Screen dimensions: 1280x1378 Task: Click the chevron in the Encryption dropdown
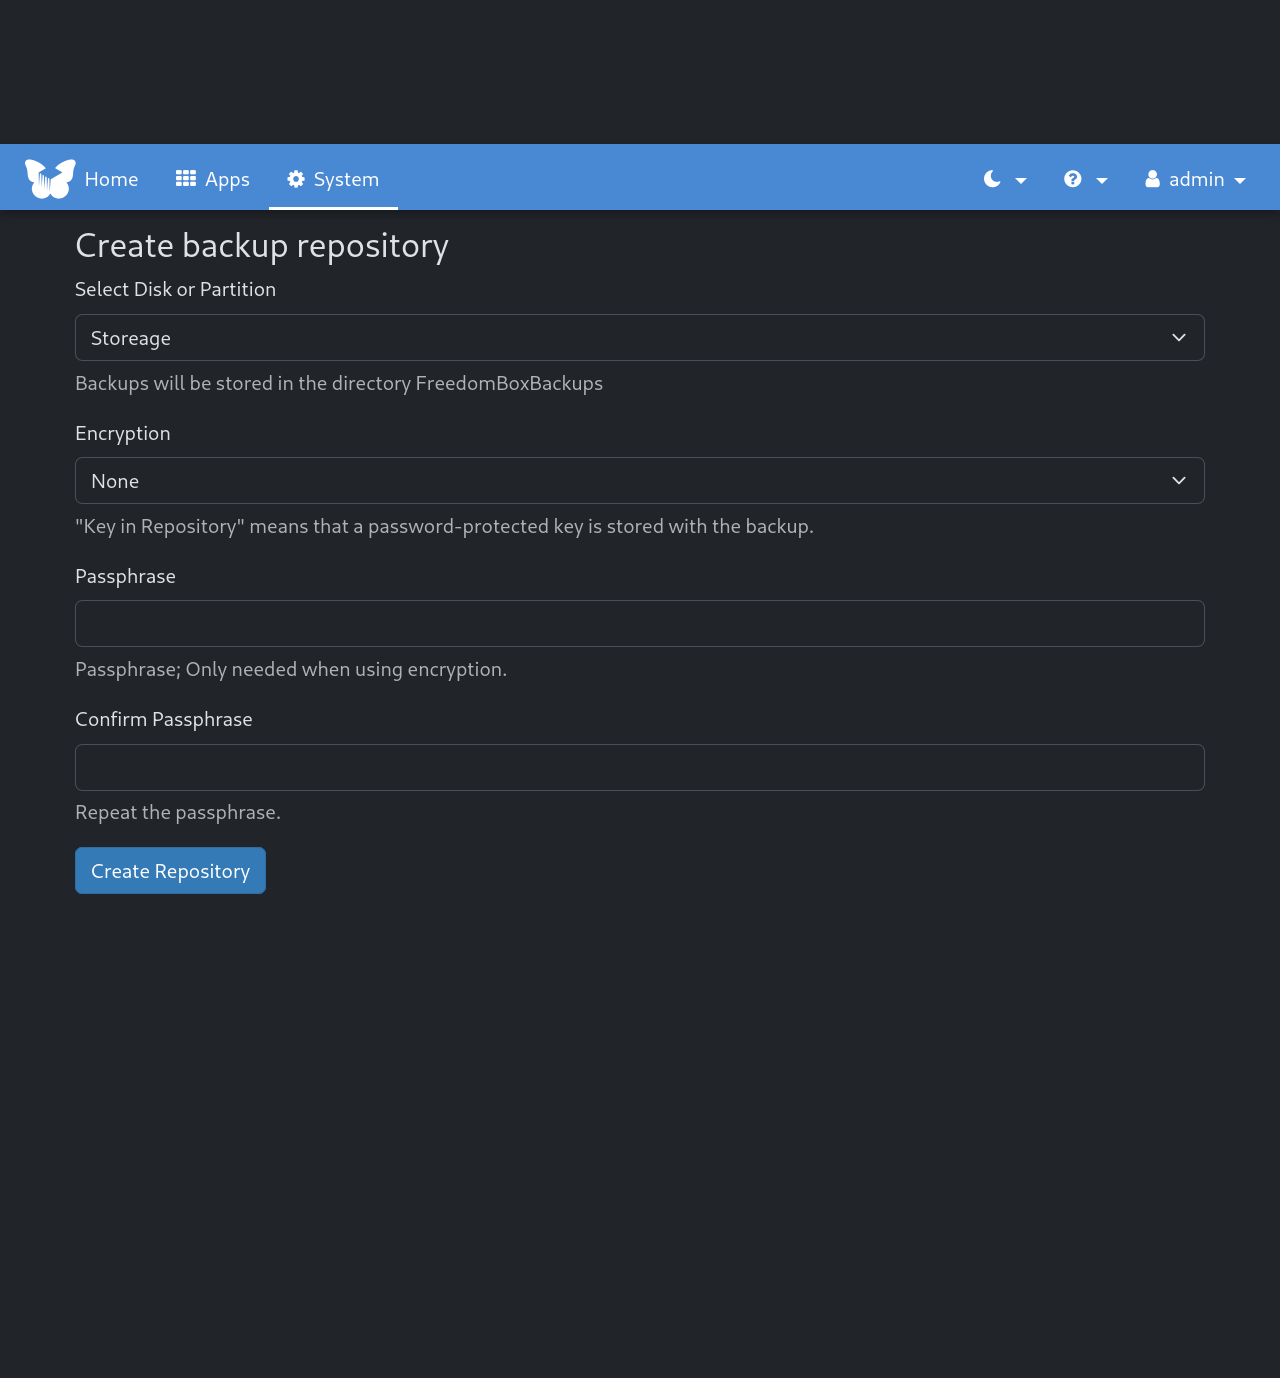(1179, 481)
